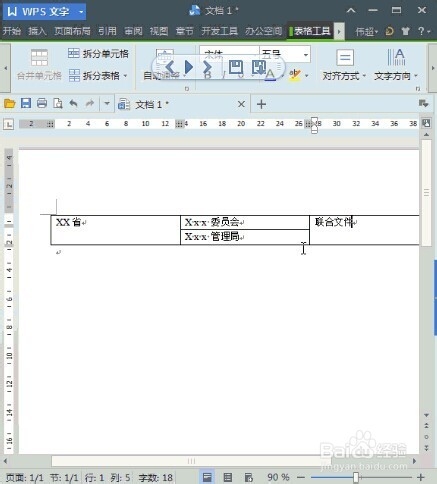Click the table cell containing XX 省
The height and width of the screenshot is (484, 437).
(115, 230)
